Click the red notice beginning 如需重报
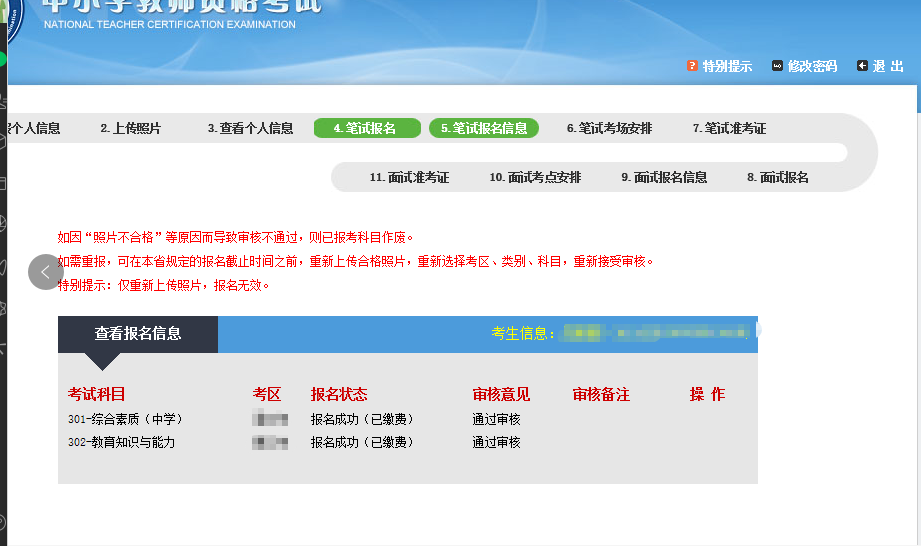Screen dimensions: 921x546 [355, 261]
